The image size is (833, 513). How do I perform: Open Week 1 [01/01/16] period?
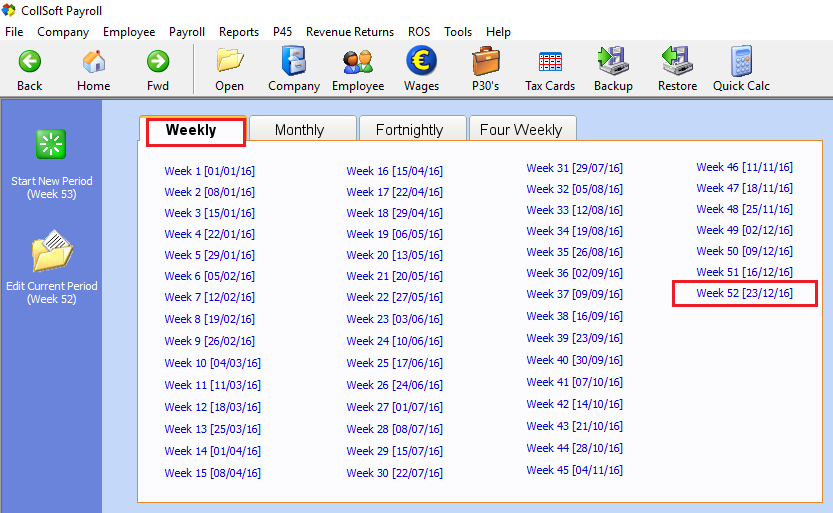209,171
